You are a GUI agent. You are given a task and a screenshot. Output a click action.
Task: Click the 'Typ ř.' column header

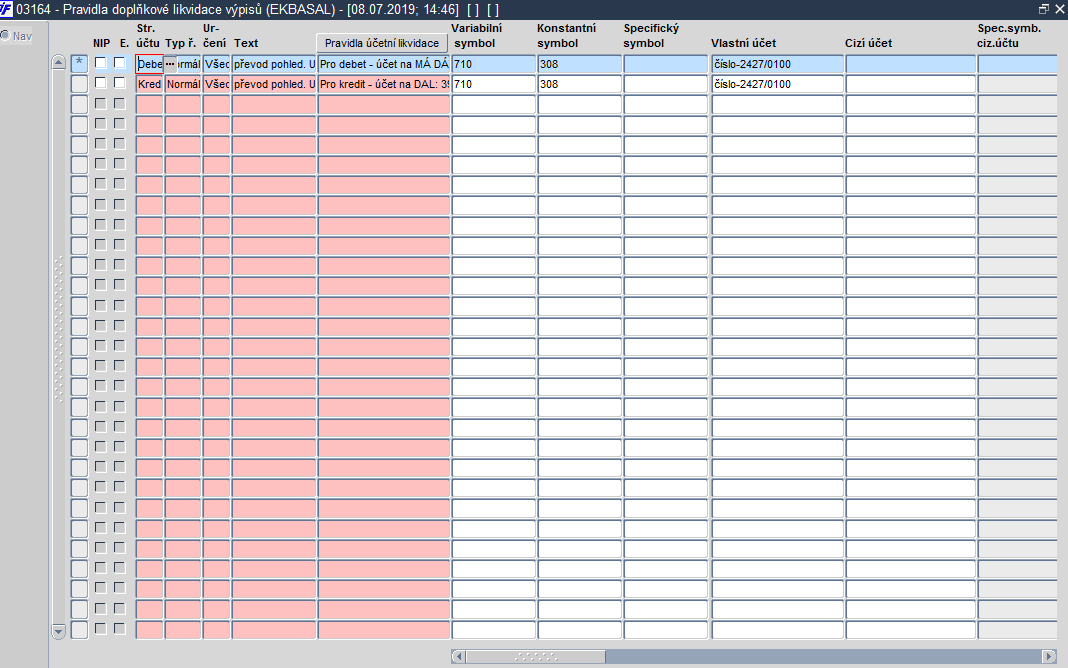click(x=180, y=43)
